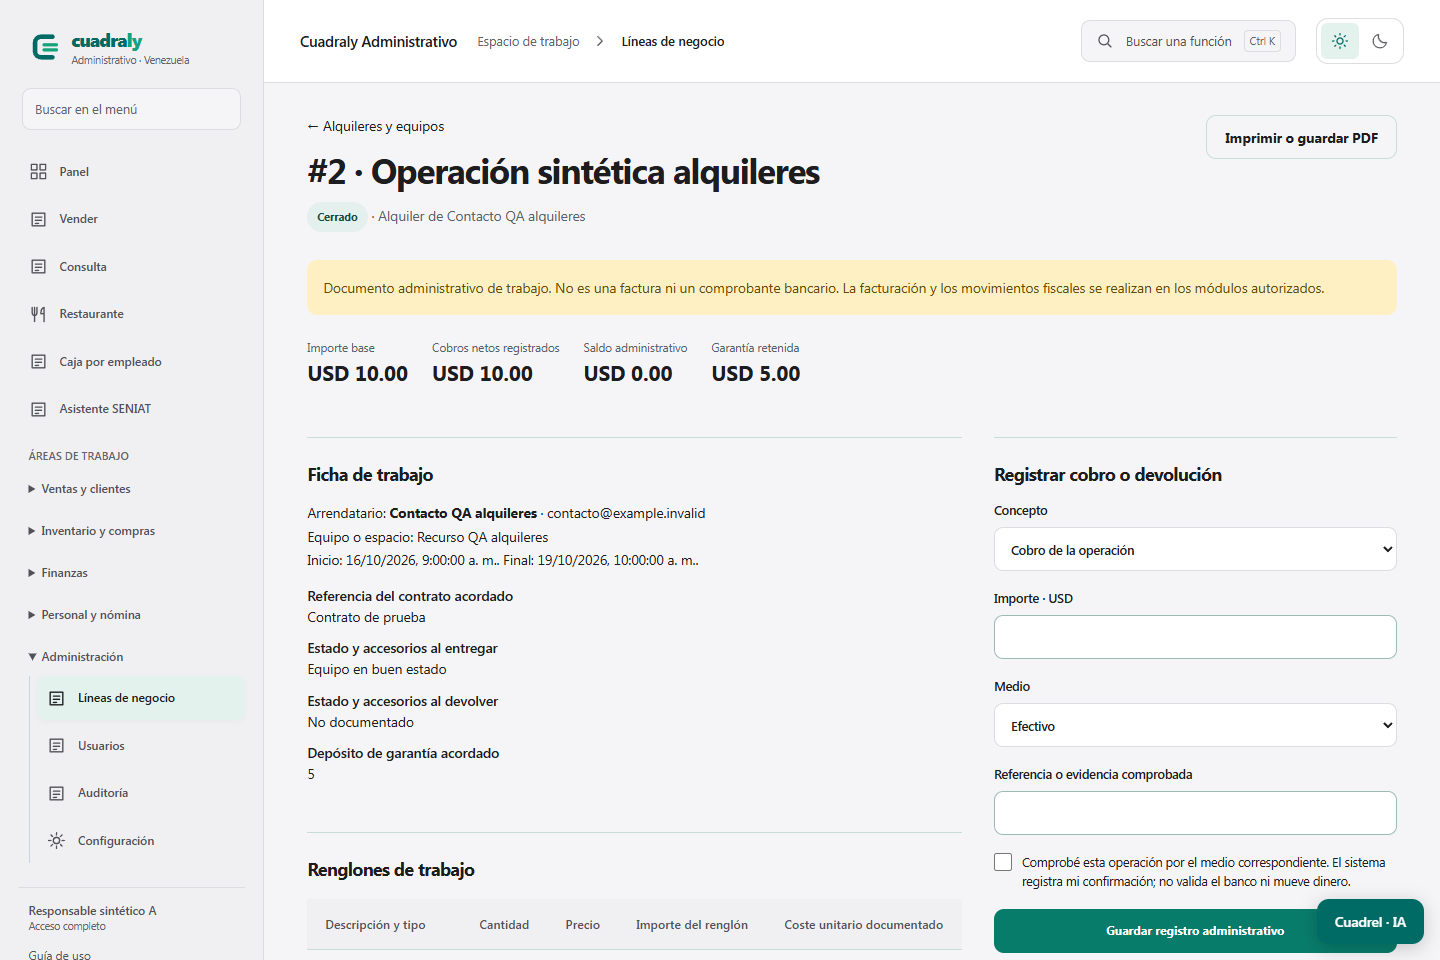Click the Buscar en el menú field
Screen dimensions: 1440x960
pos(131,109)
